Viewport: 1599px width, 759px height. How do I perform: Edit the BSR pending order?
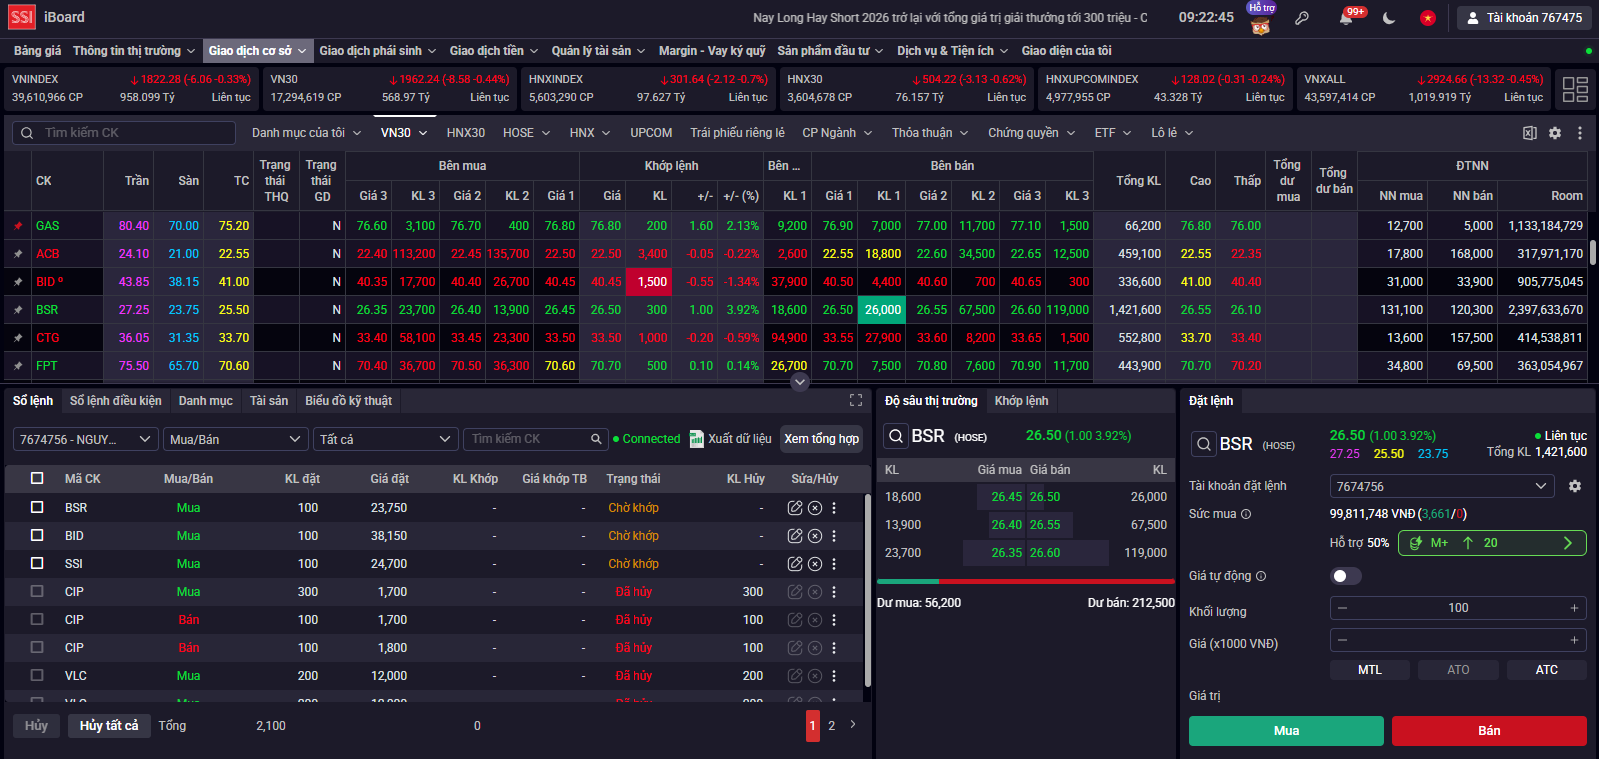pyautogui.click(x=795, y=508)
